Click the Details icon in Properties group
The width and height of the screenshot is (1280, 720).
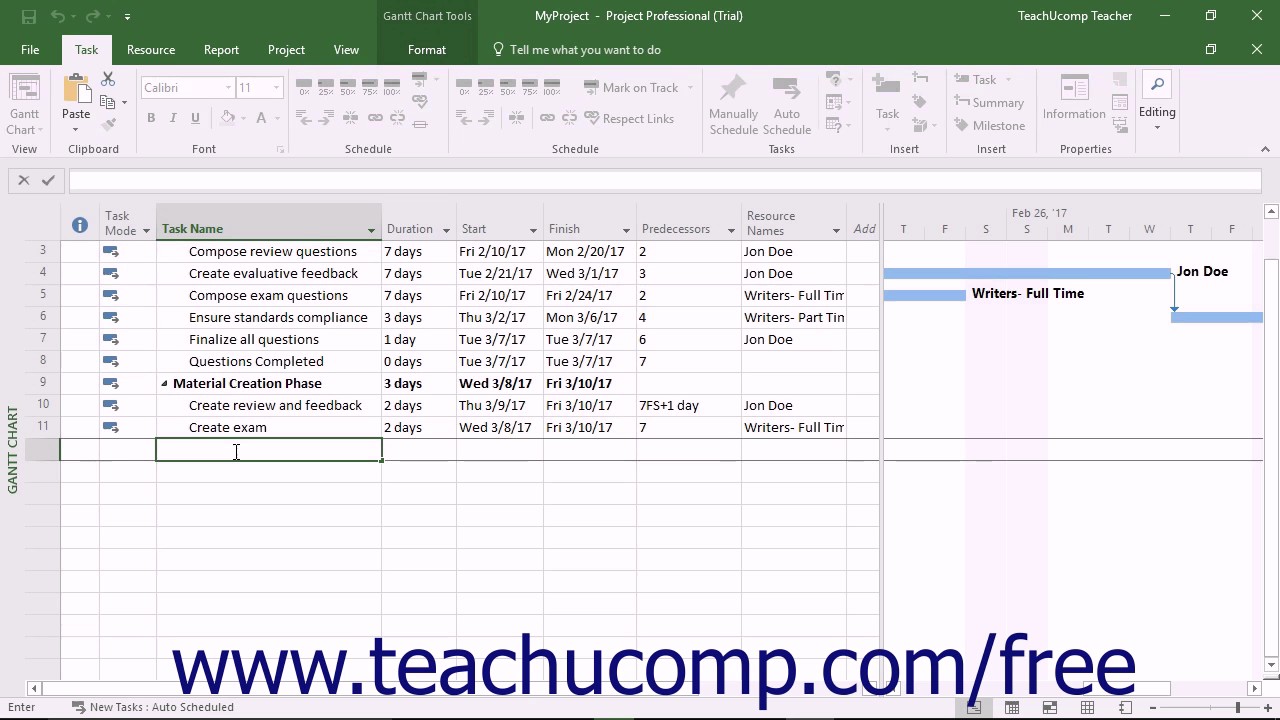pos(1120,102)
